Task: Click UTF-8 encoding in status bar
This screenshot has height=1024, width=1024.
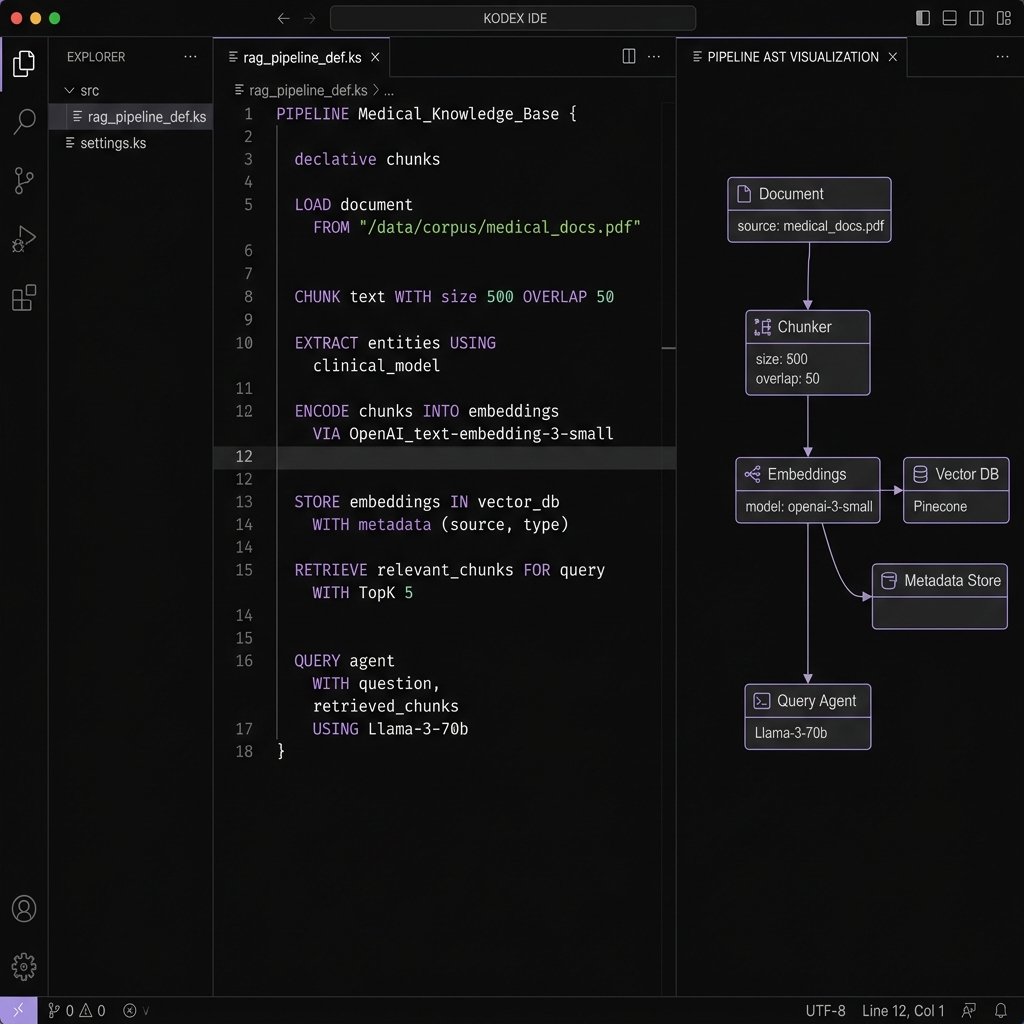Action: click(825, 1011)
